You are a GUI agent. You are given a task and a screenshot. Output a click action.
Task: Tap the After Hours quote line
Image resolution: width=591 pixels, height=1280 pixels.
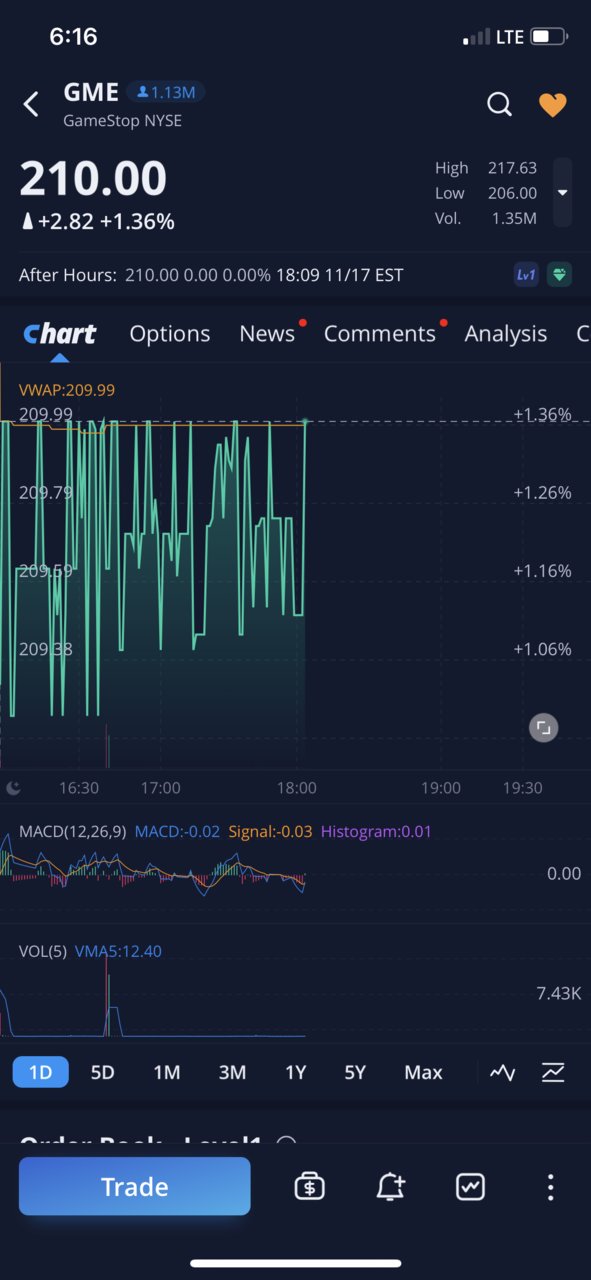(x=211, y=275)
